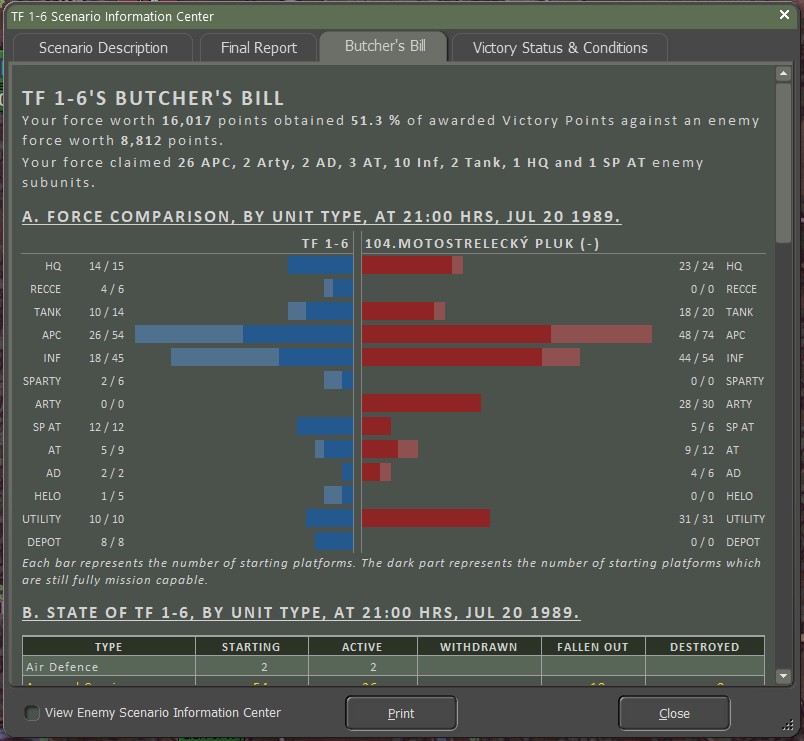Click the scrollbar down arrow
Viewport: 804px width, 741px height.
pos(783,676)
